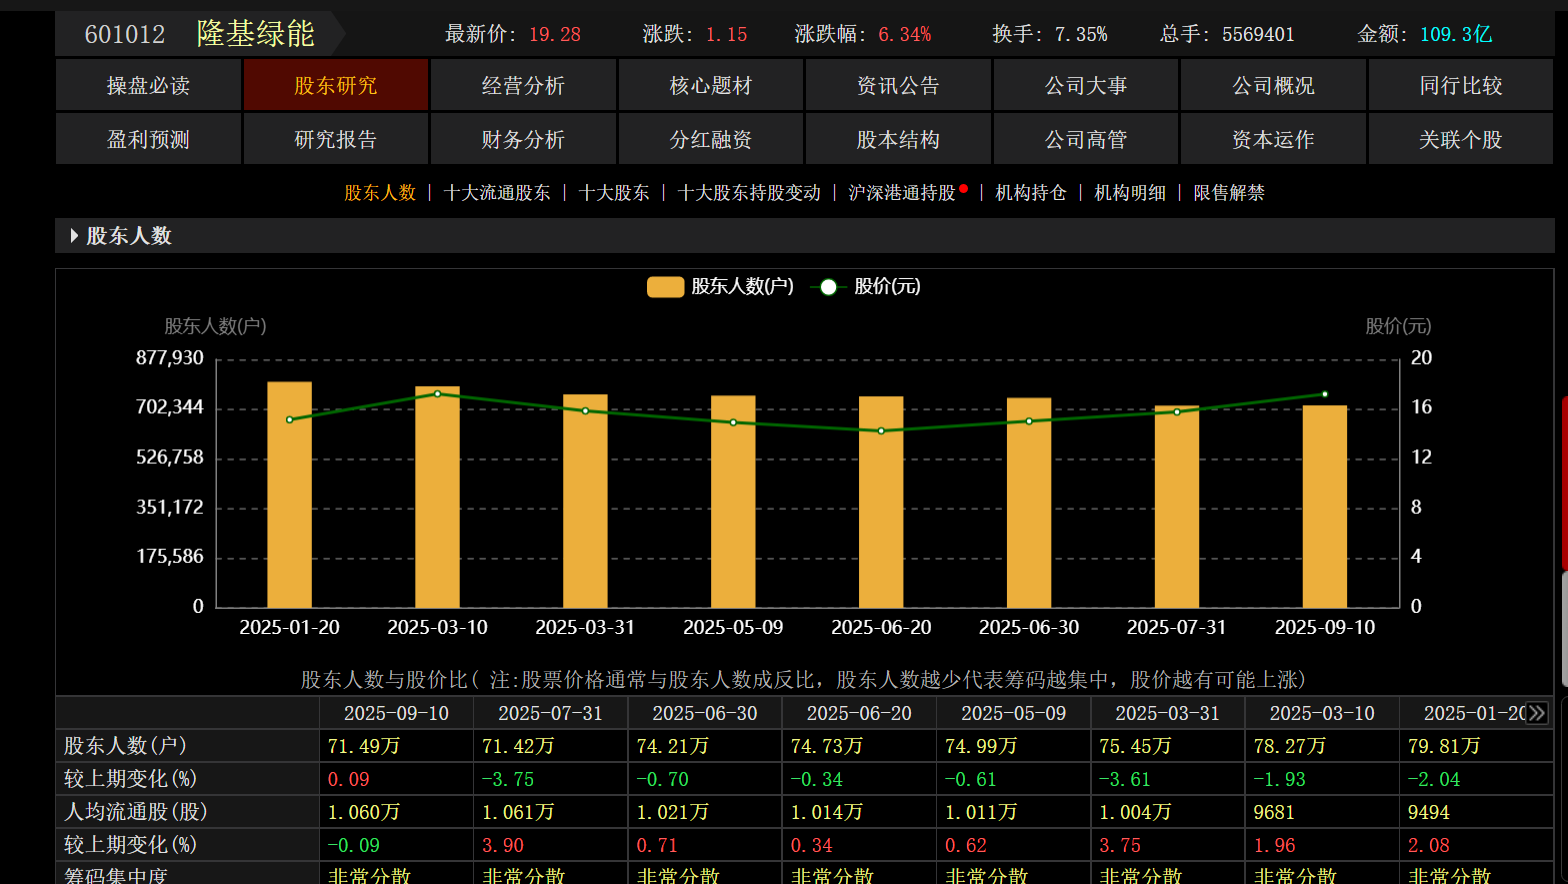The width and height of the screenshot is (1568, 884).
Task: Jump to 十大股东 section
Action: [x=614, y=193]
